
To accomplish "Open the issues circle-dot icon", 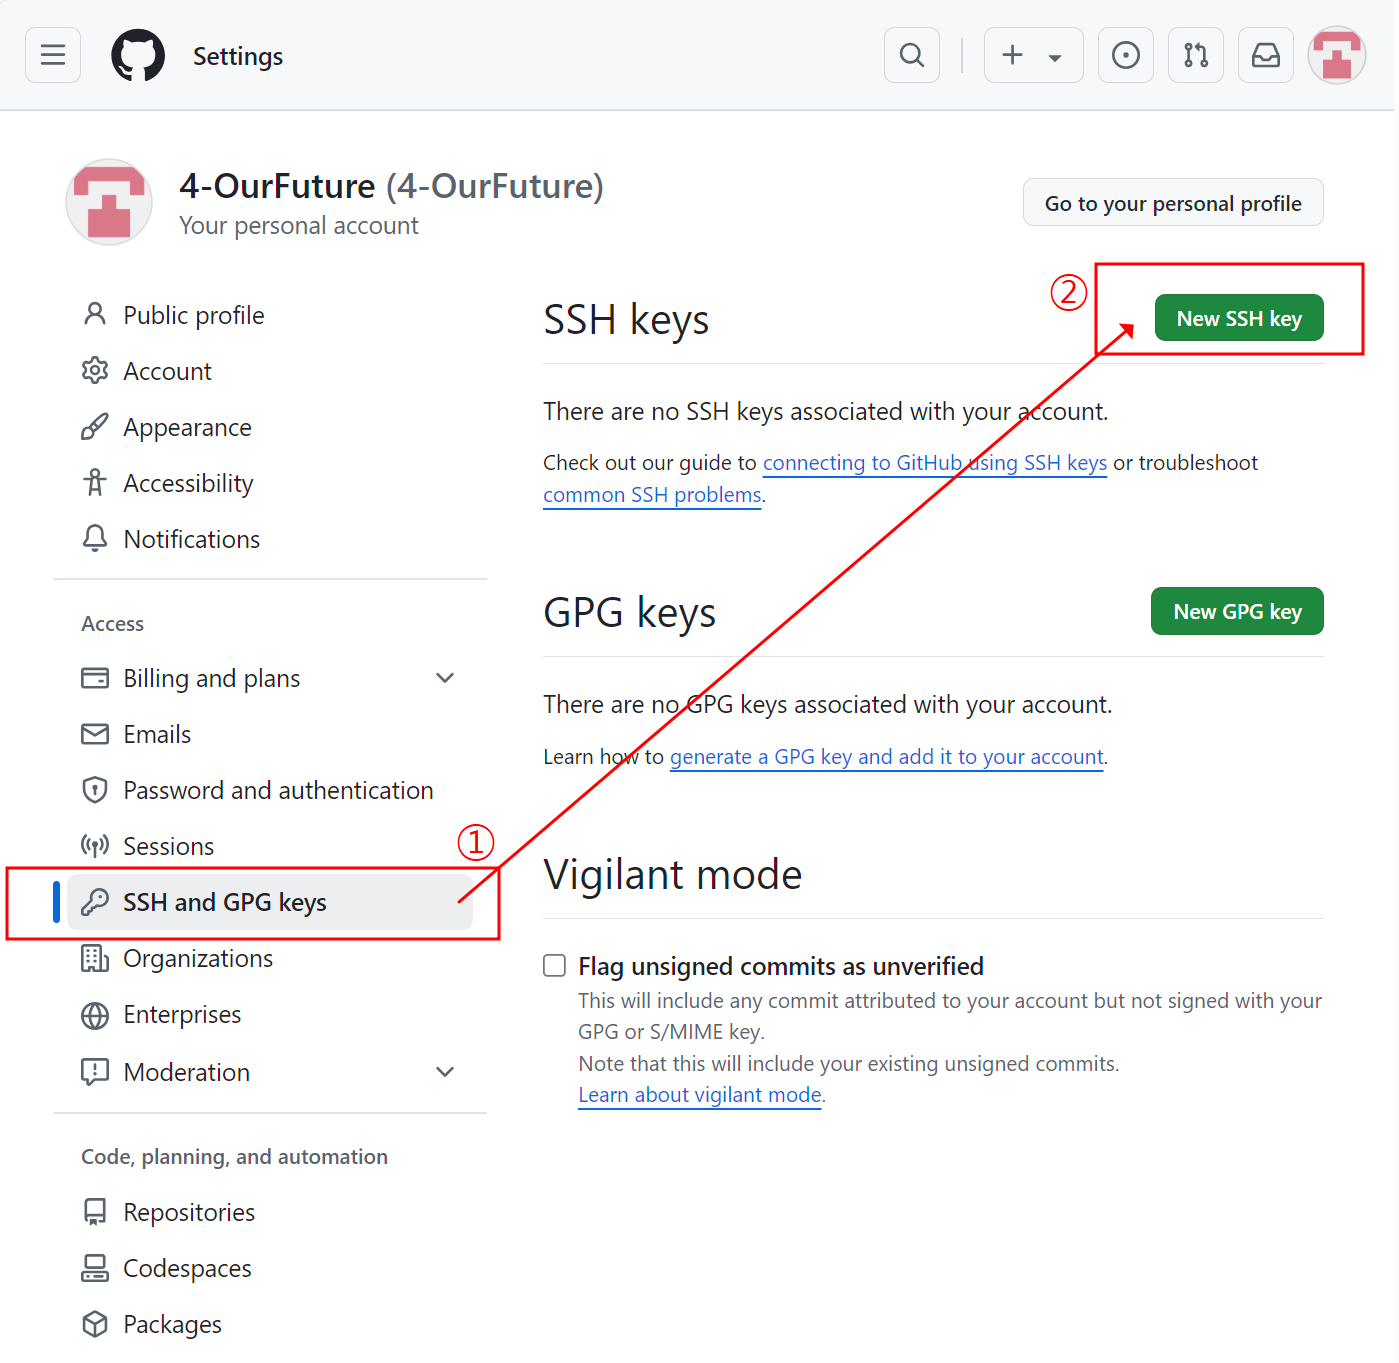I will (x=1126, y=55).
